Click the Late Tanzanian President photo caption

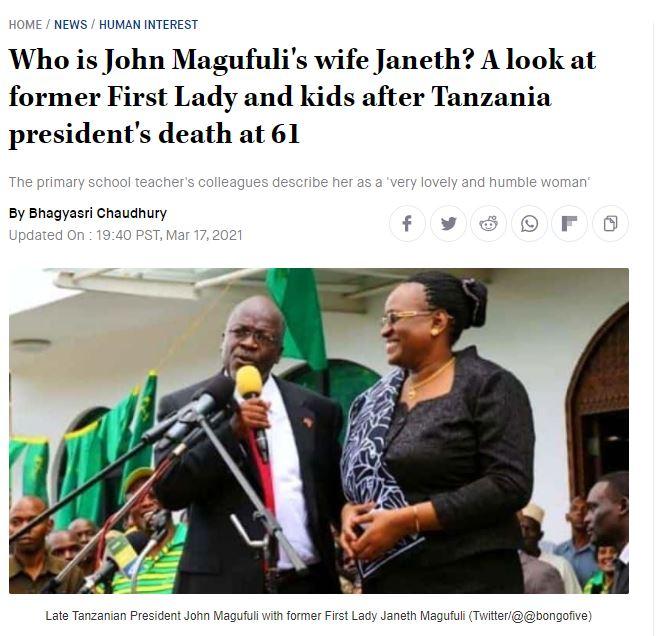coord(255,616)
